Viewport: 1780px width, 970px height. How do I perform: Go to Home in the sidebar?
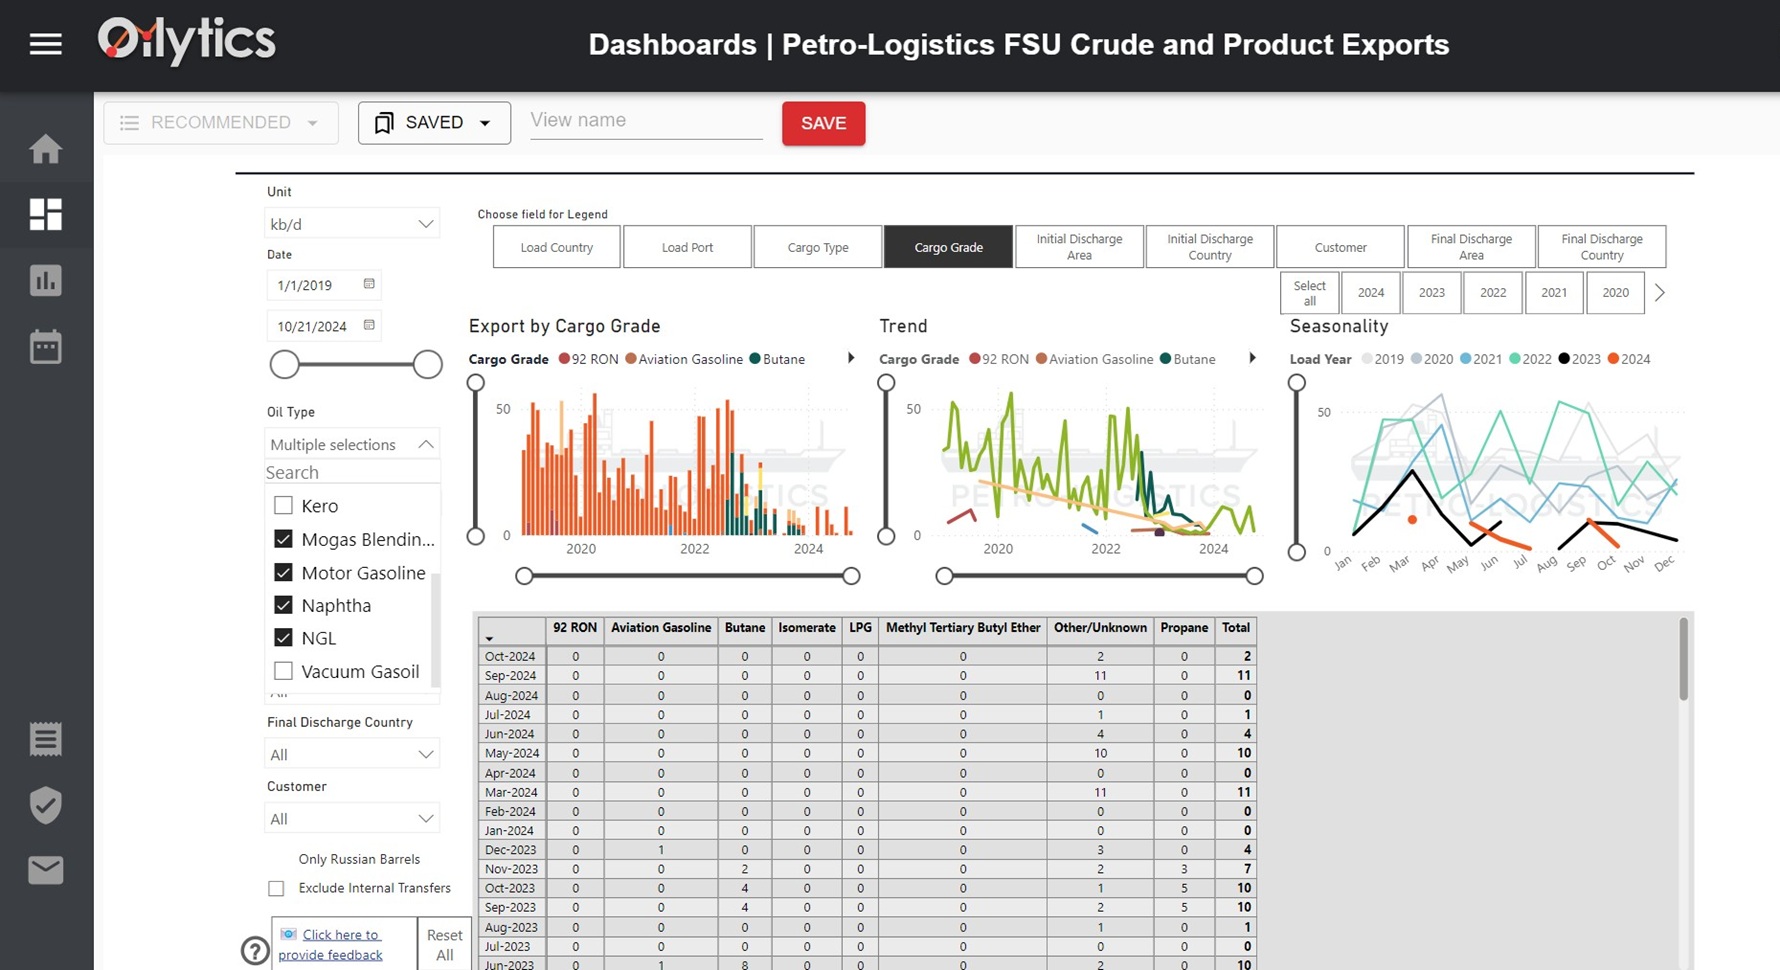coord(45,149)
